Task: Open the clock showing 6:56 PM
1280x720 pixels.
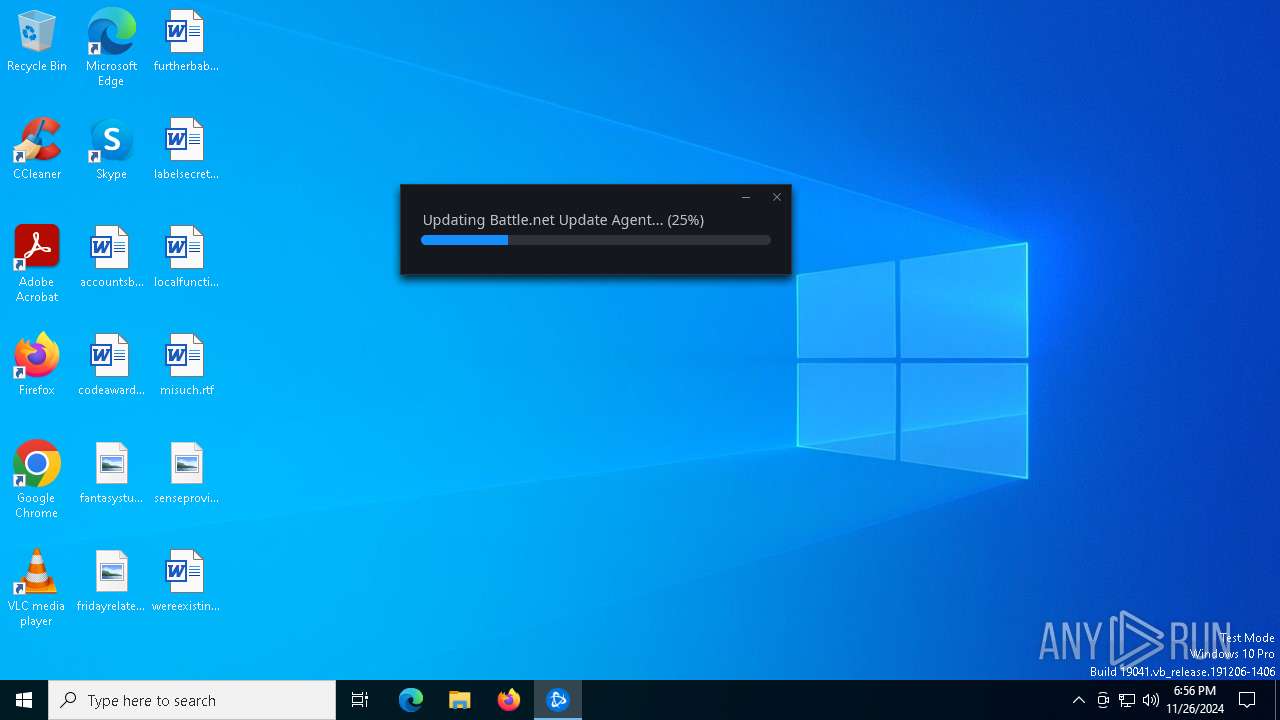Action: point(1195,700)
